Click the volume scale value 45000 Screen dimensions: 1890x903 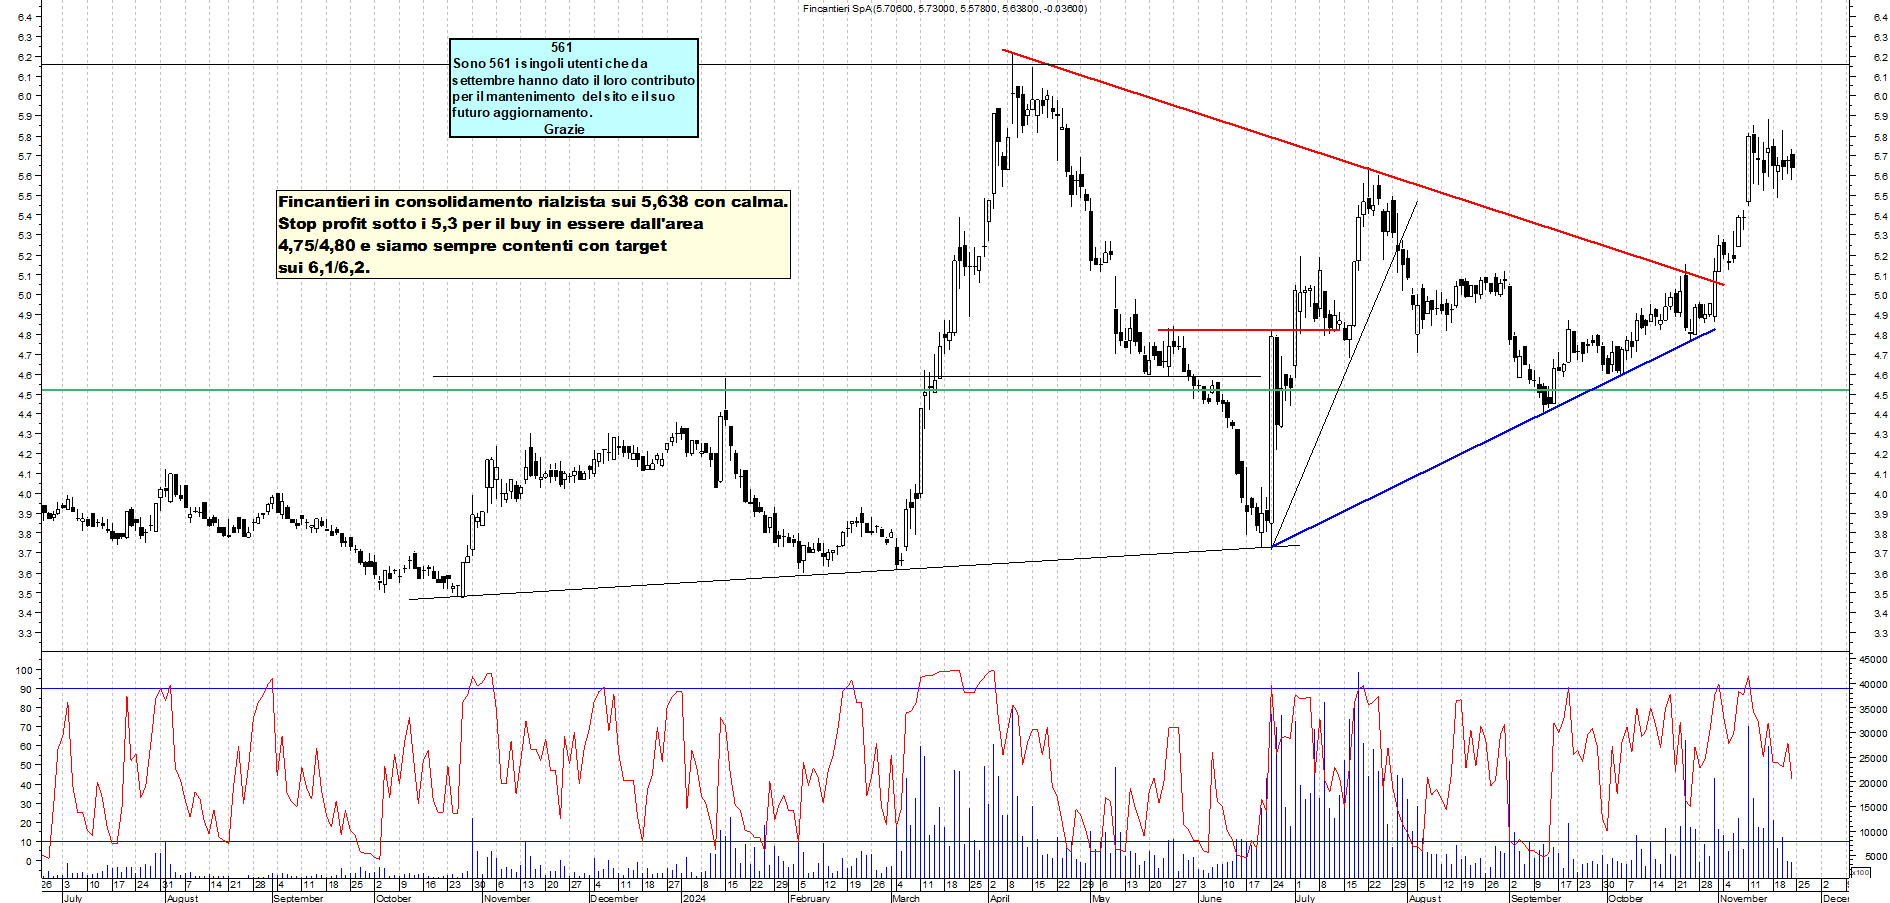pos(1872,660)
